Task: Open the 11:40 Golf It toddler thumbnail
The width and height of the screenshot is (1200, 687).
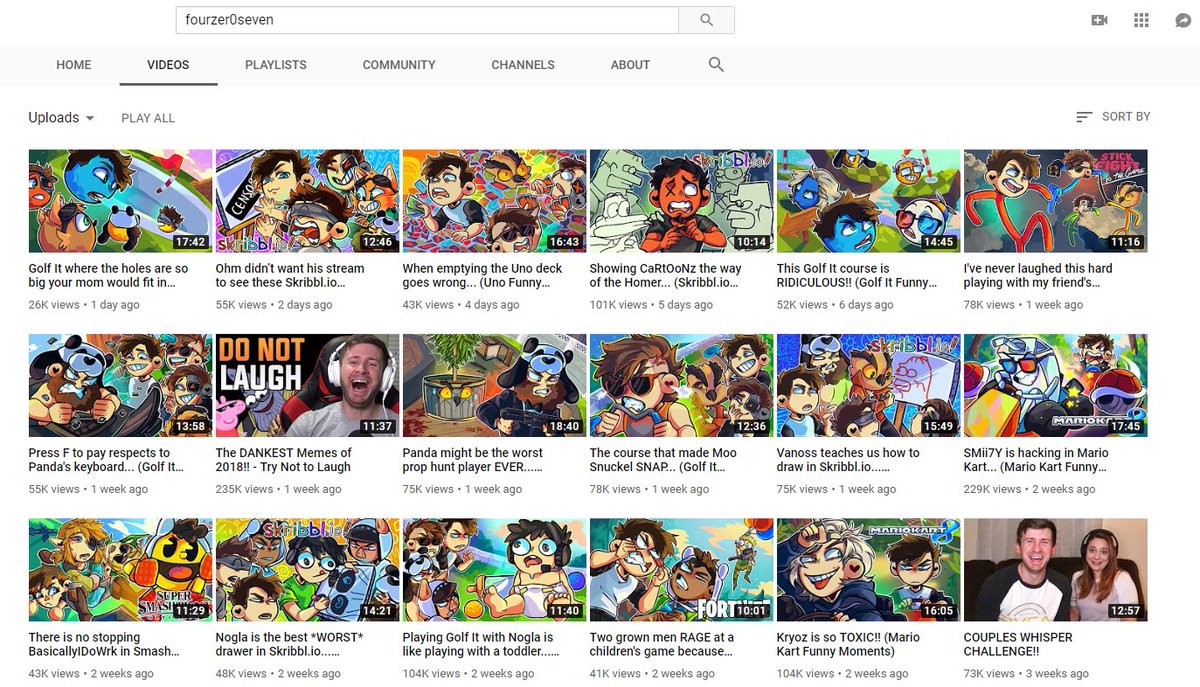Action: point(494,570)
